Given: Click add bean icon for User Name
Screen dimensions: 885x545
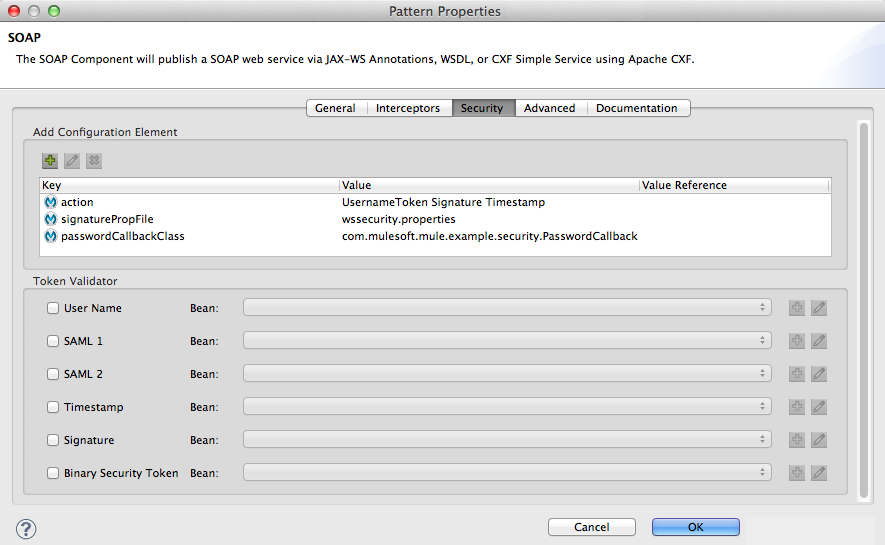Looking at the screenshot, I should [797, 308].
